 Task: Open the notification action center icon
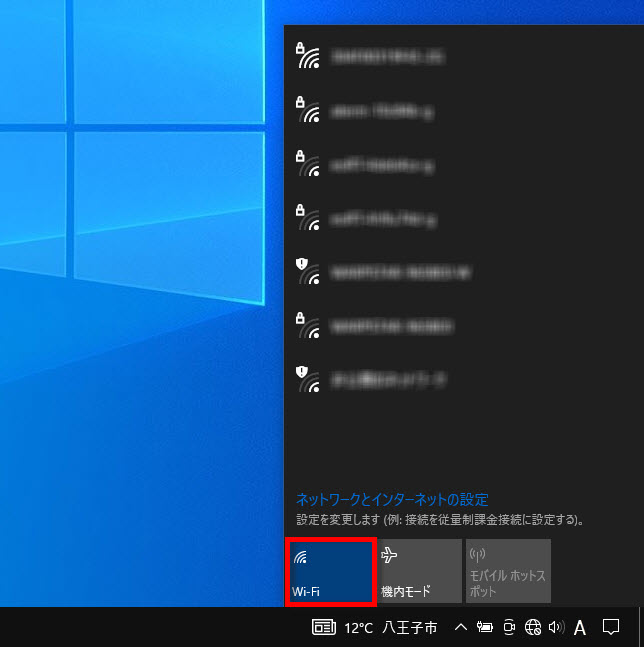tap(612, 628)
